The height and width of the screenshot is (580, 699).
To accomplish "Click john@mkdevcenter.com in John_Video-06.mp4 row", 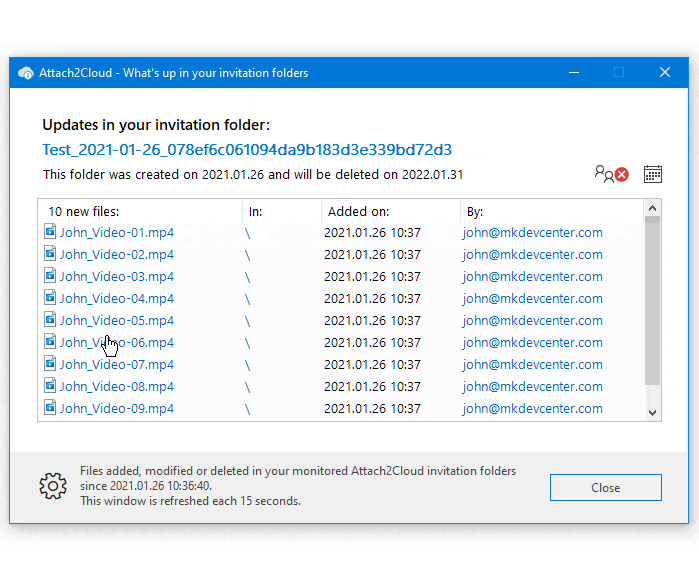I will coord(532,342).
